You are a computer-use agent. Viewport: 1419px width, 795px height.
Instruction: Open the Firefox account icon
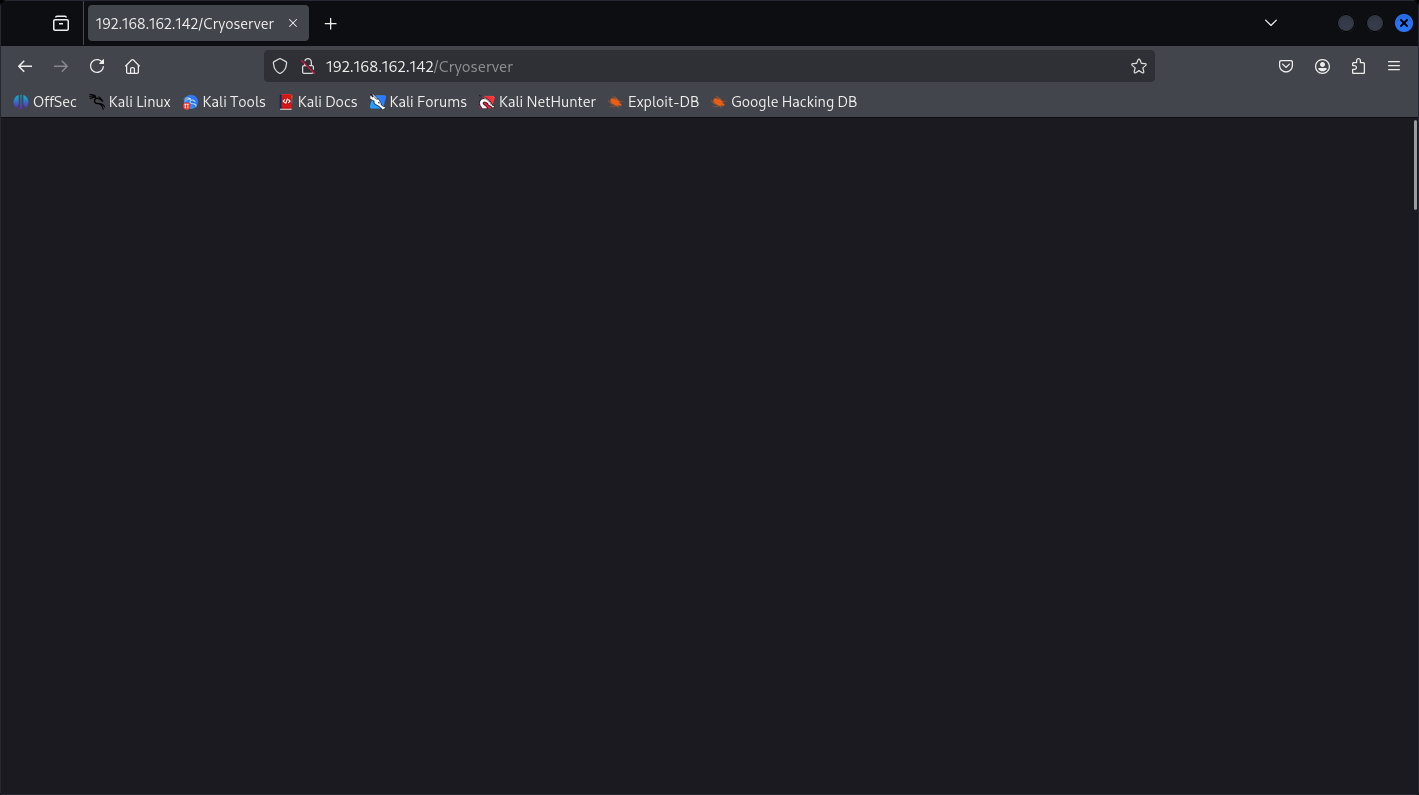pos(1322,66)
